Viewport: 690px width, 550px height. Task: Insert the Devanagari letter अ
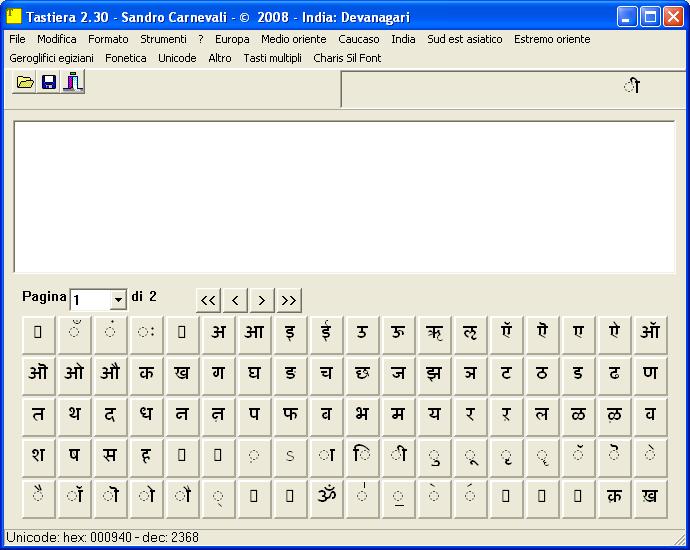(219, 335)
